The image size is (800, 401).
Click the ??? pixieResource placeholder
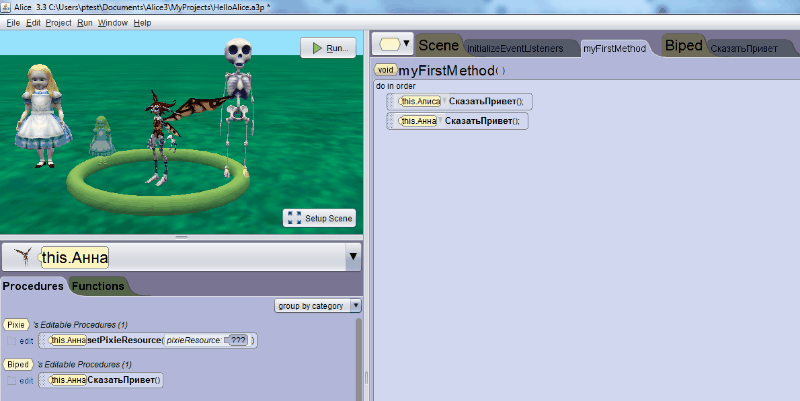[x=238, y=340]
